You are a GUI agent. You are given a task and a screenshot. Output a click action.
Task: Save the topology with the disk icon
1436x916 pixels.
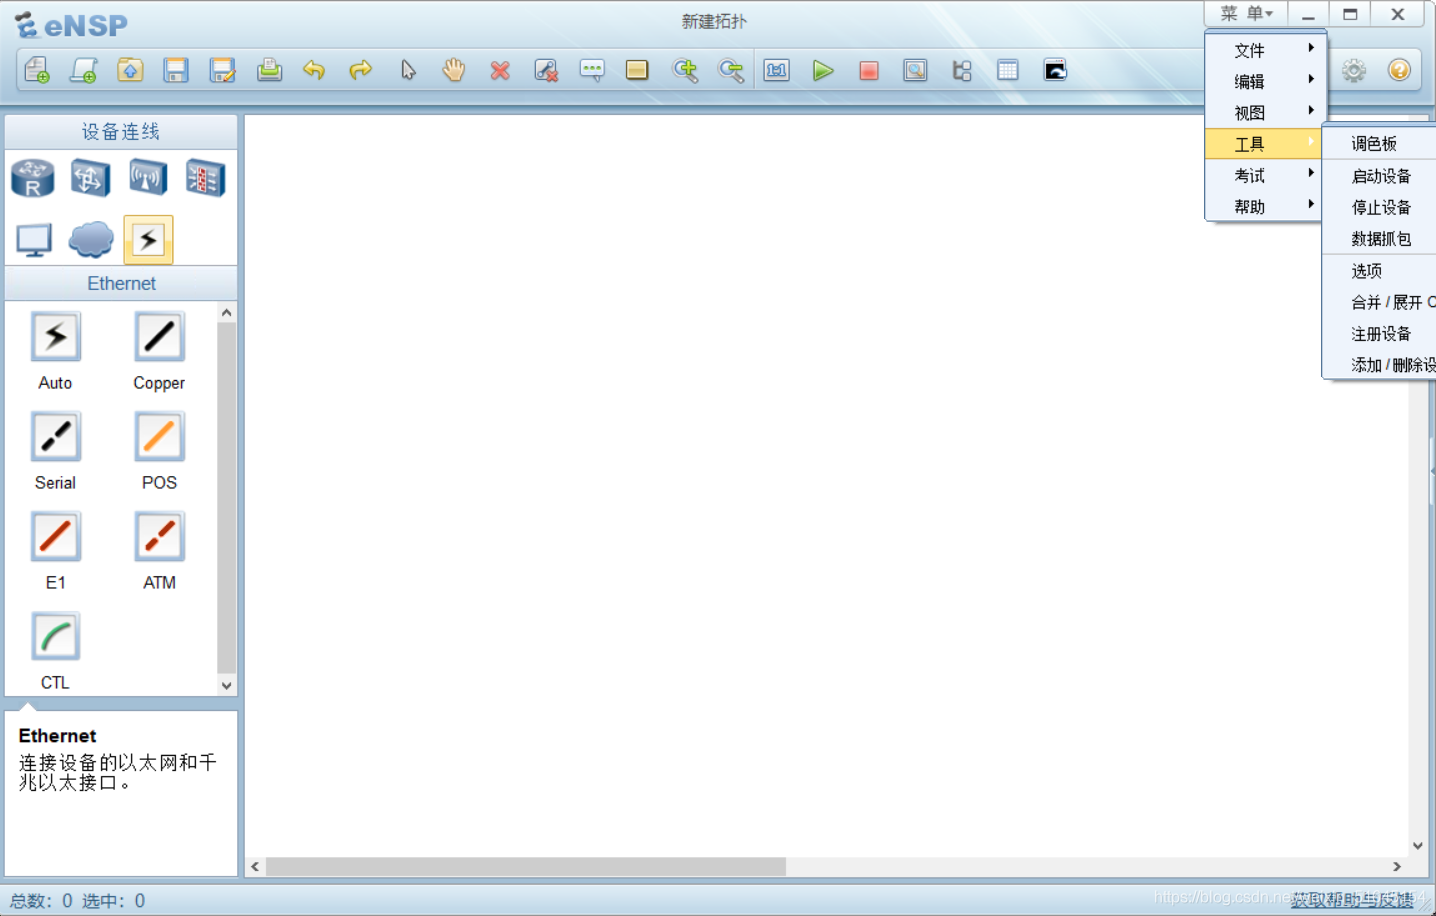(x=176, y=70)
